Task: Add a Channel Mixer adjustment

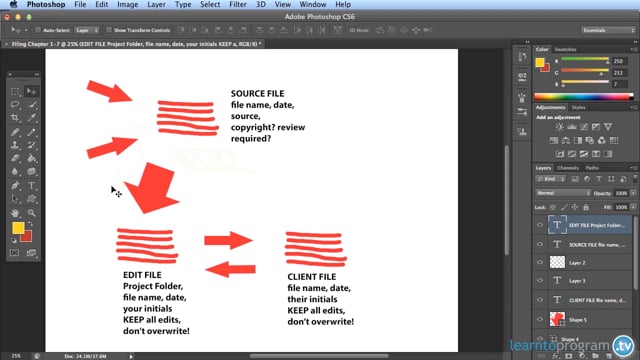Action: 602,140
